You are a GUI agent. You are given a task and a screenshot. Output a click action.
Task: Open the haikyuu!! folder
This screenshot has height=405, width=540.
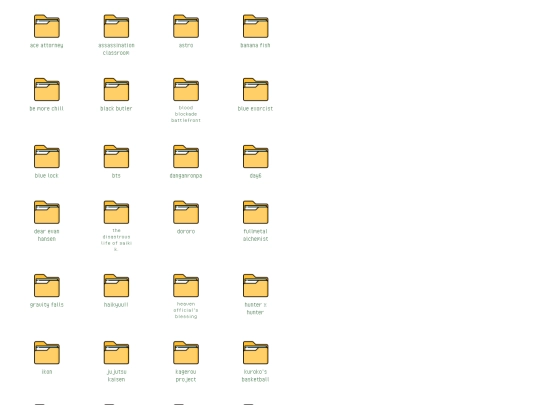[116, 286]
